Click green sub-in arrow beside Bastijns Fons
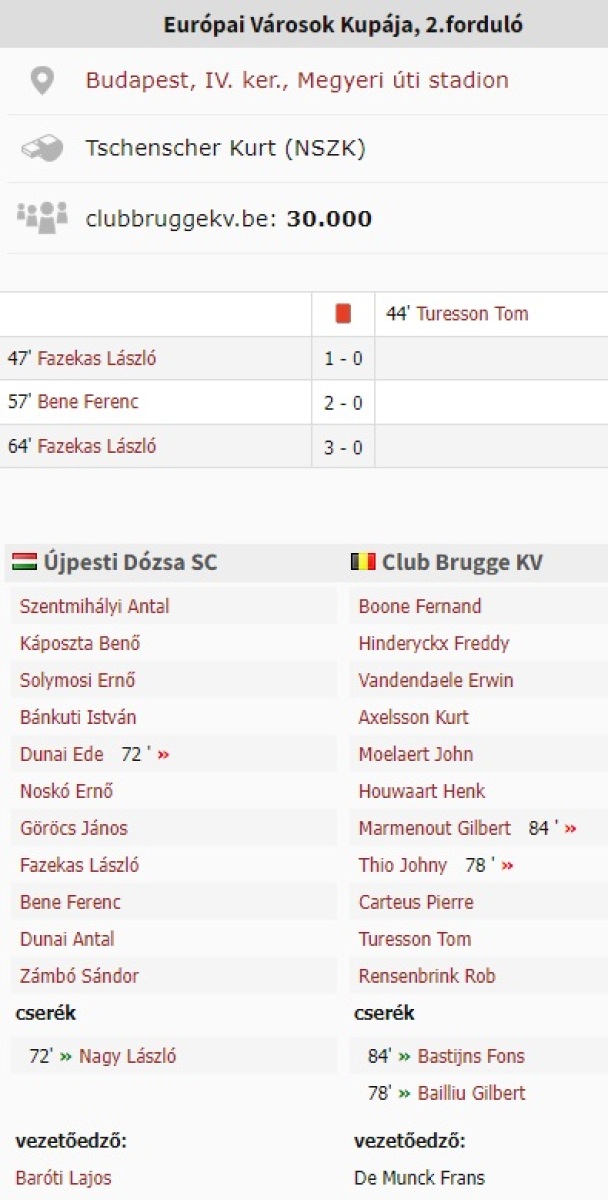The image size is (608, 1200). pos(404,1056)
